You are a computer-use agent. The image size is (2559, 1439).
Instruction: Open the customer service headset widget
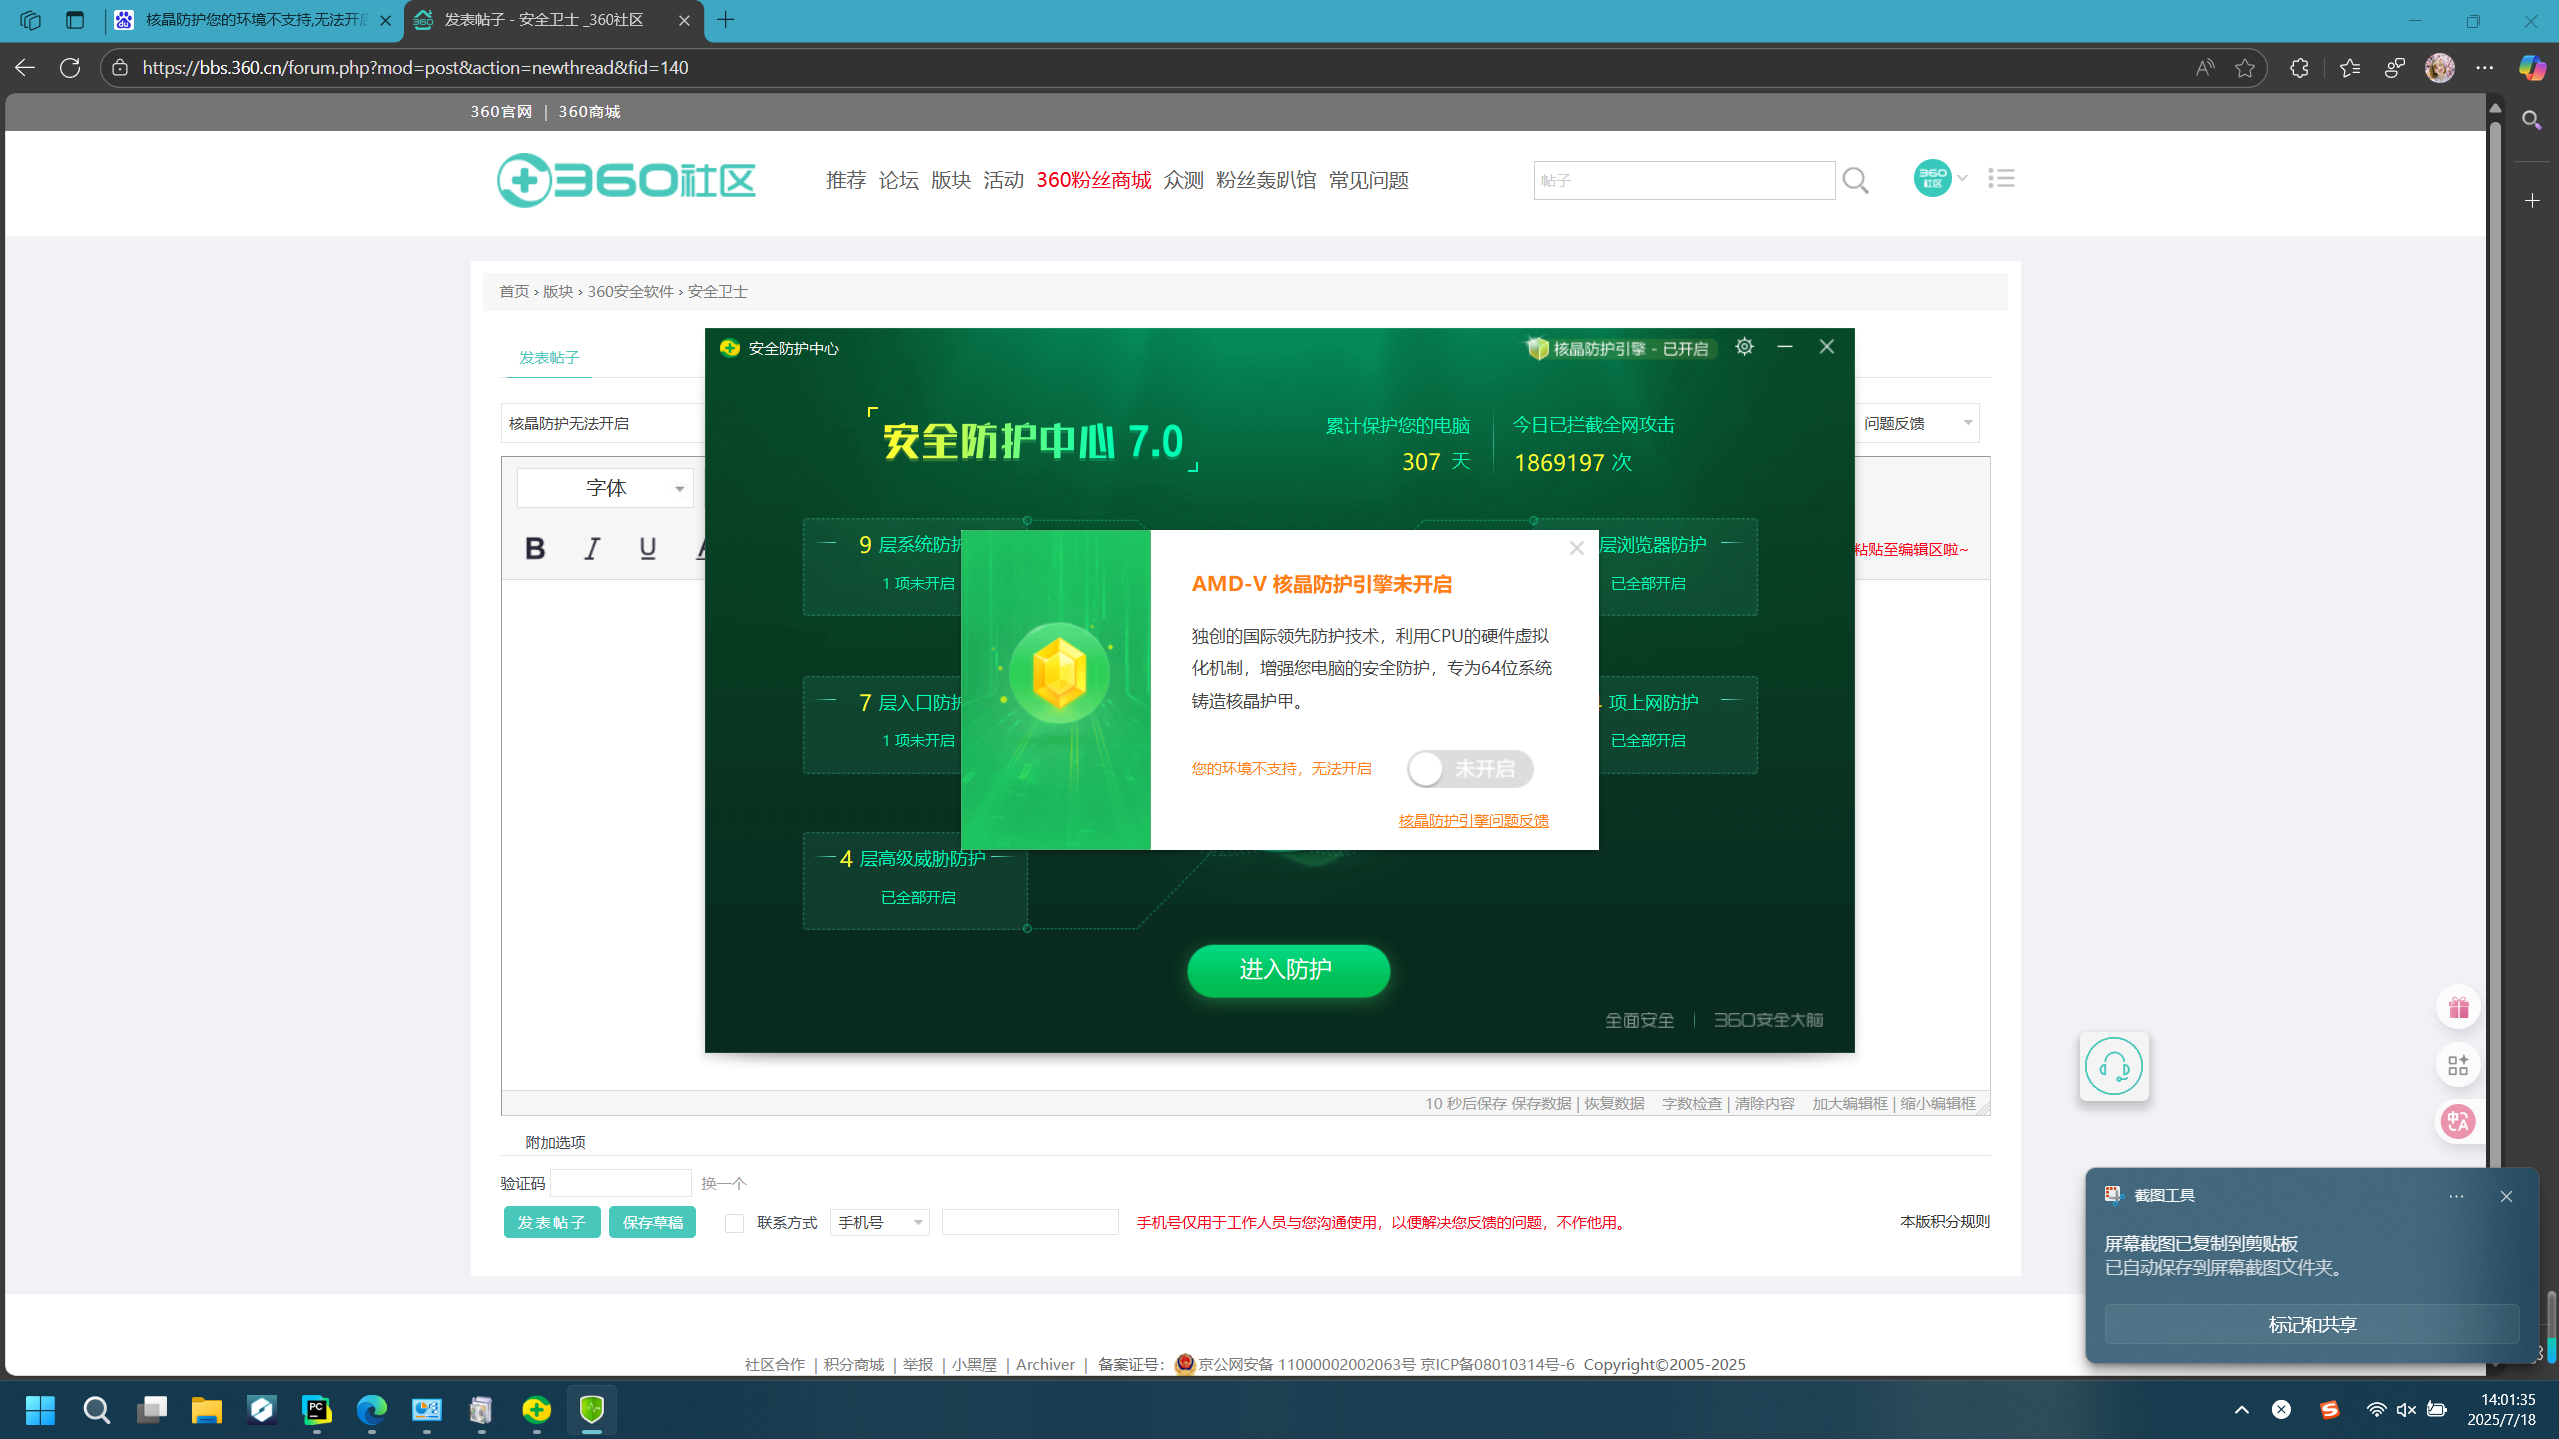click(x=2113, y=1066)
